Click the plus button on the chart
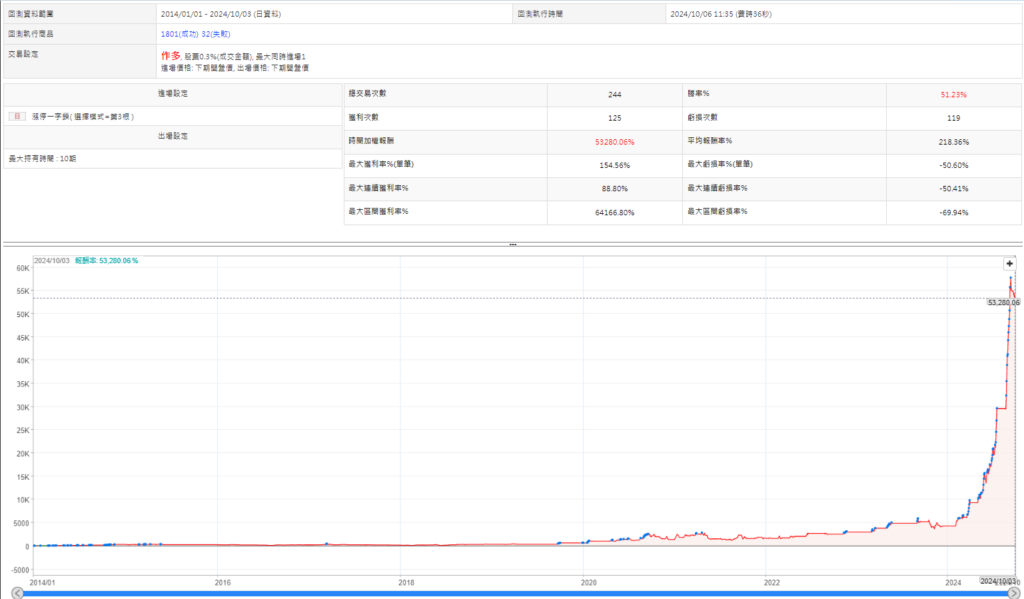 (x=1009, y=263)
